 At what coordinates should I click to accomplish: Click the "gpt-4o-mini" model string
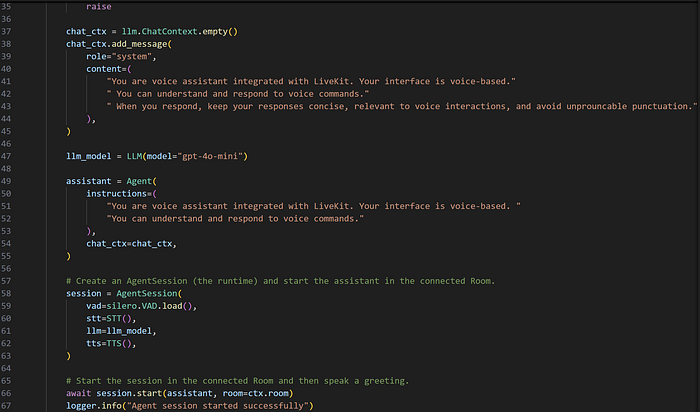click(210, 157)
